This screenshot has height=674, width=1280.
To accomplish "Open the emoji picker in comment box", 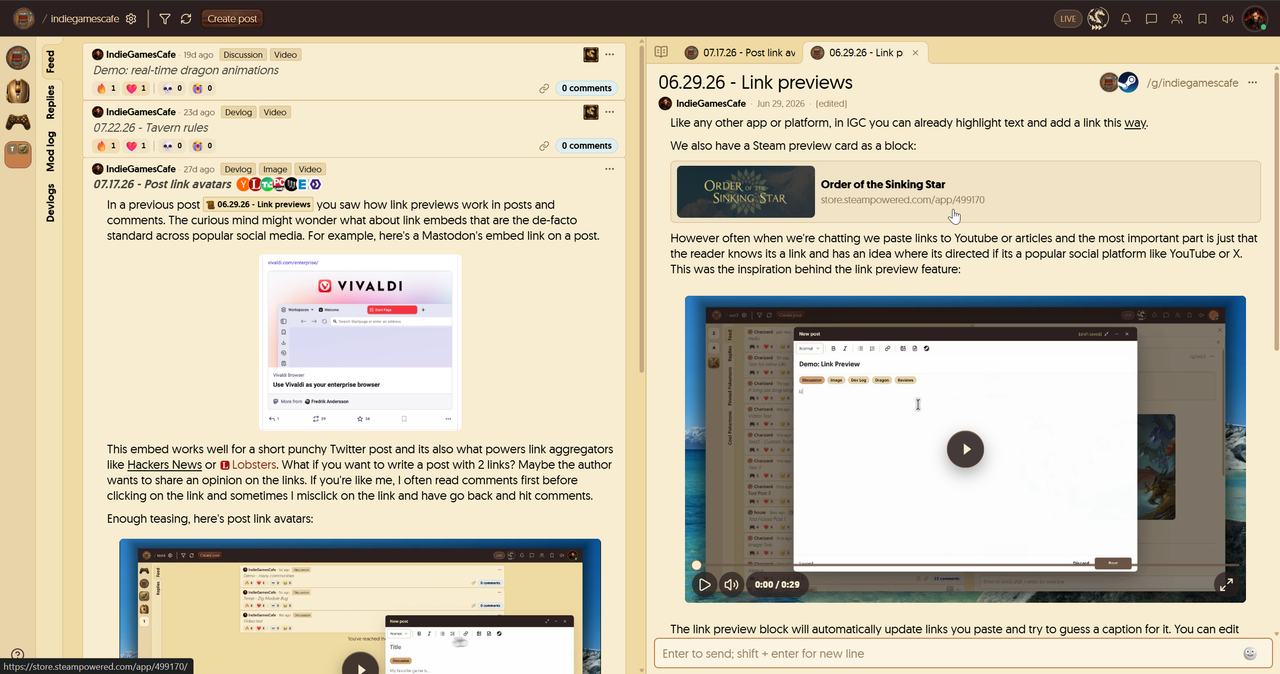I will pos(1250,653).
